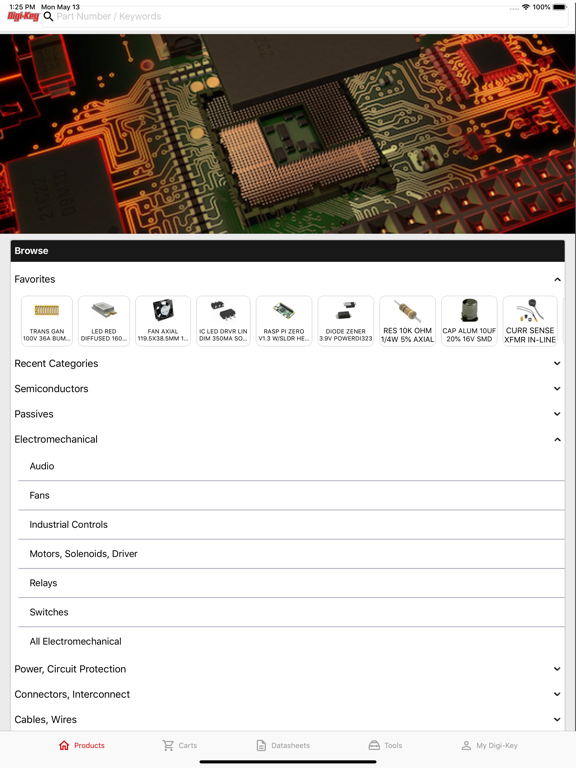This screenshot has height=768, width=576.
Task: Open FAN AXIAL favorite item
Action: (163, 321)
